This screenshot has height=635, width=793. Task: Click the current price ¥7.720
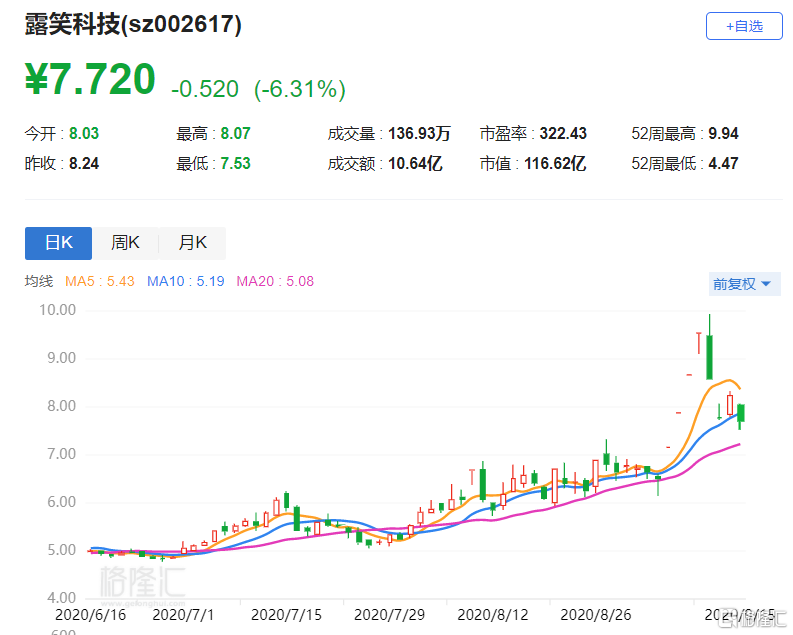[x=90, y=79]
